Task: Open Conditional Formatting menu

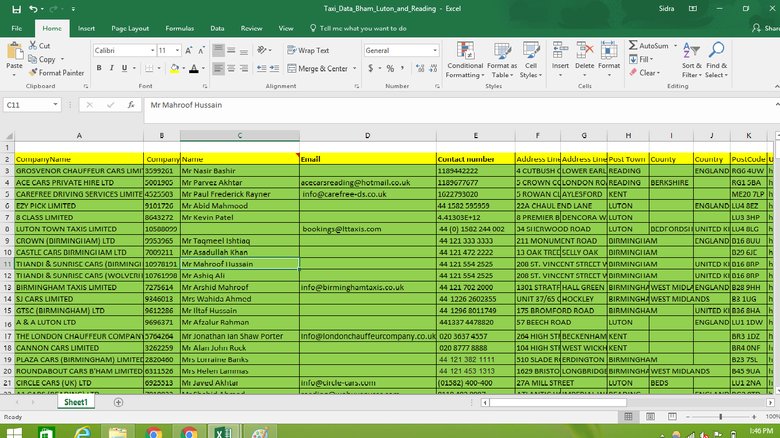Action: coord(465,60)
